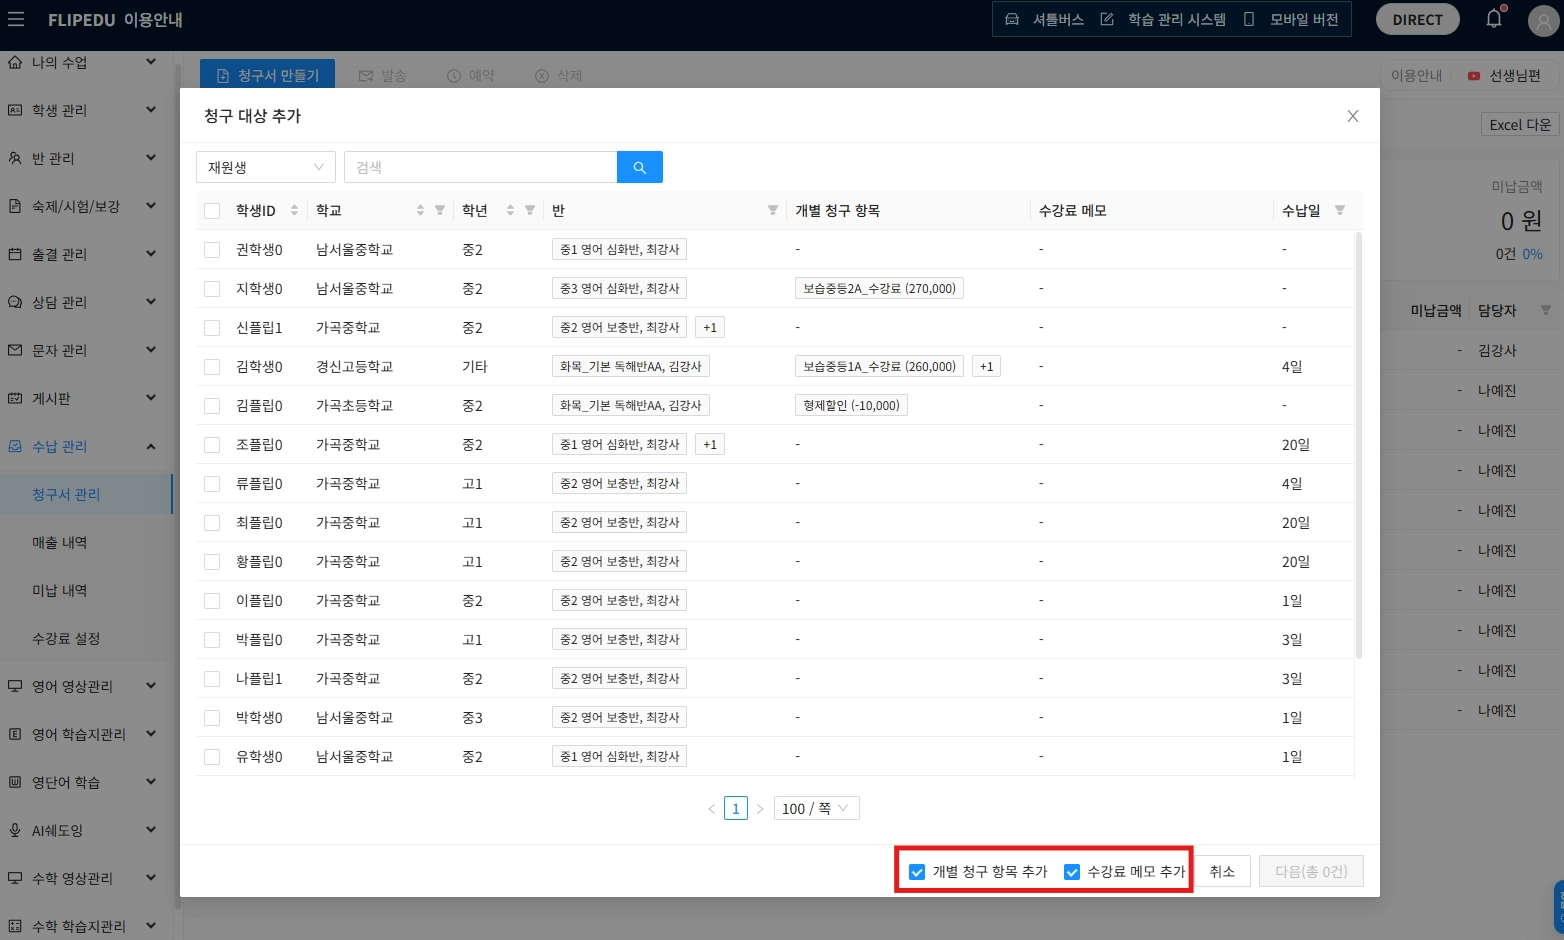This screenshot has height=940, width=1564.
Task: Uncheck 수강료 메모 추가
Action: [1072, 872]
